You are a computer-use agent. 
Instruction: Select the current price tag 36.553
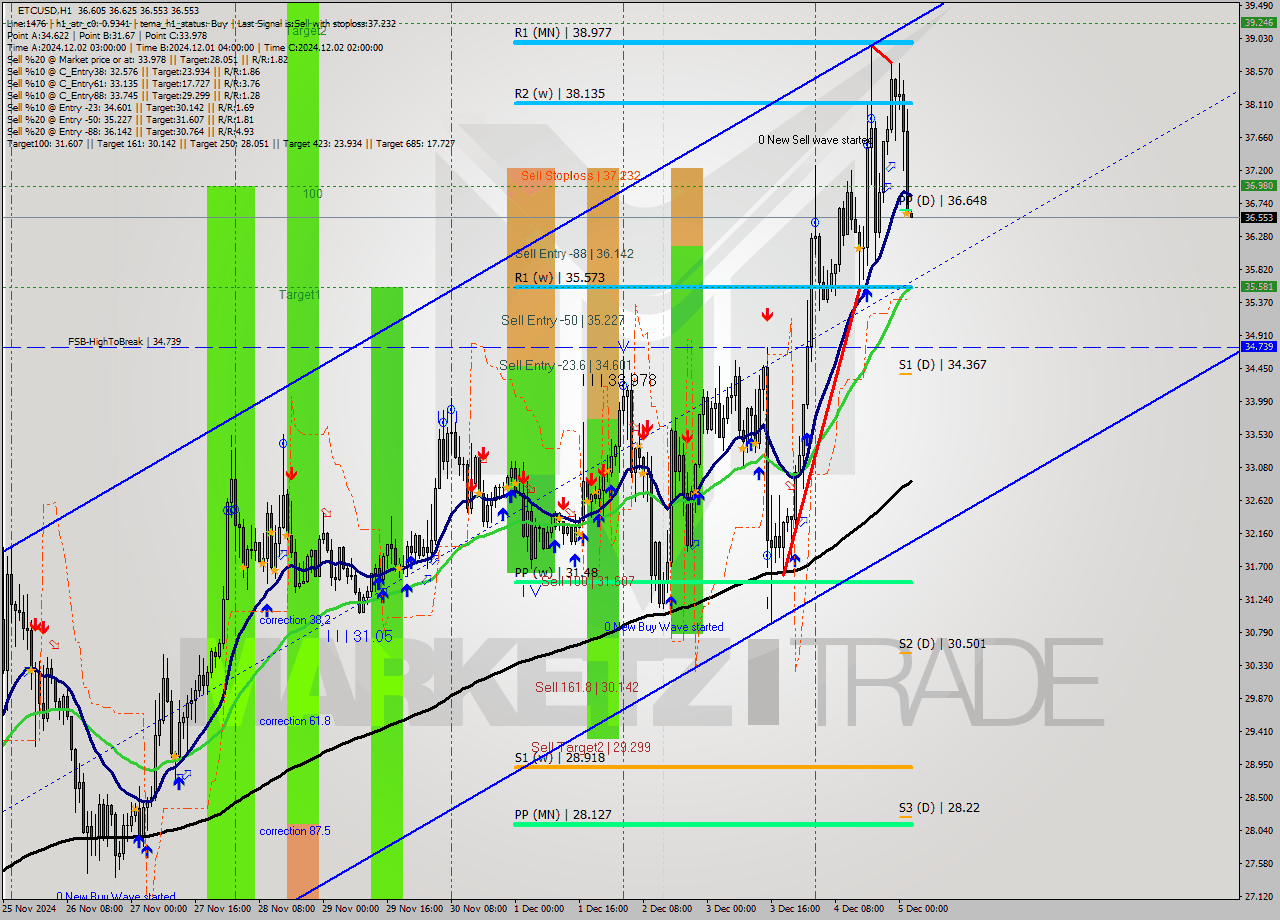(x=1258, y=217)
